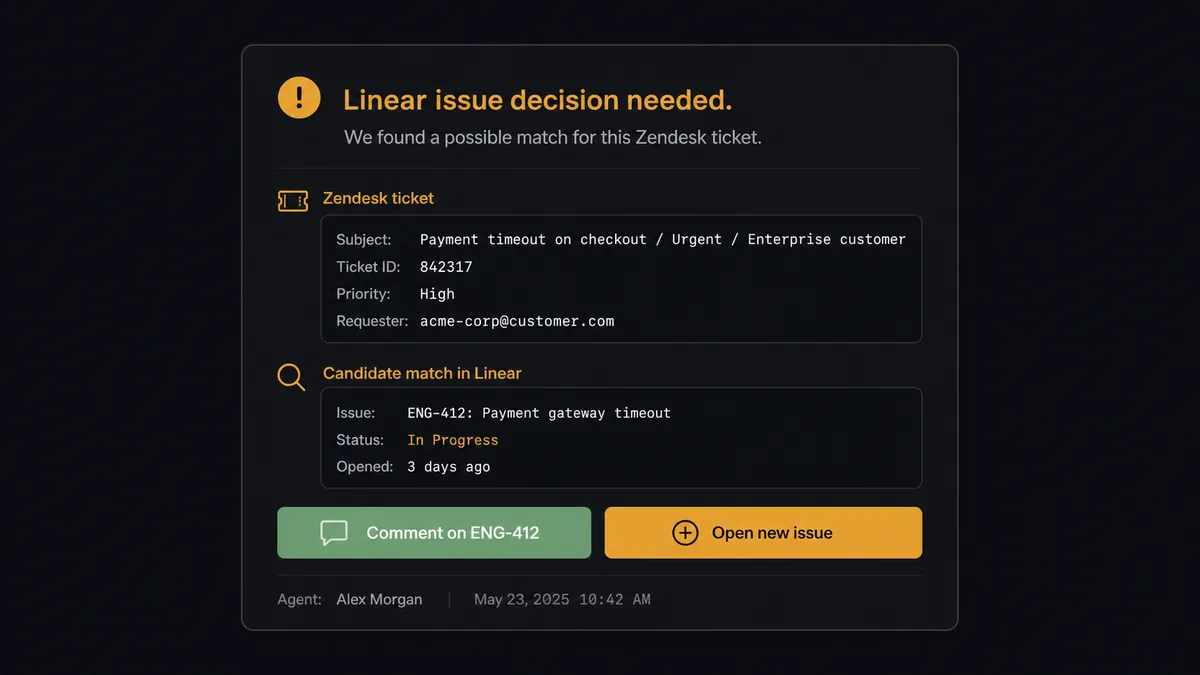Screen dimensions: 1200x675
Task: Comment on ENG-412 button
Action: pyautogui.click(x=434, y=533)
